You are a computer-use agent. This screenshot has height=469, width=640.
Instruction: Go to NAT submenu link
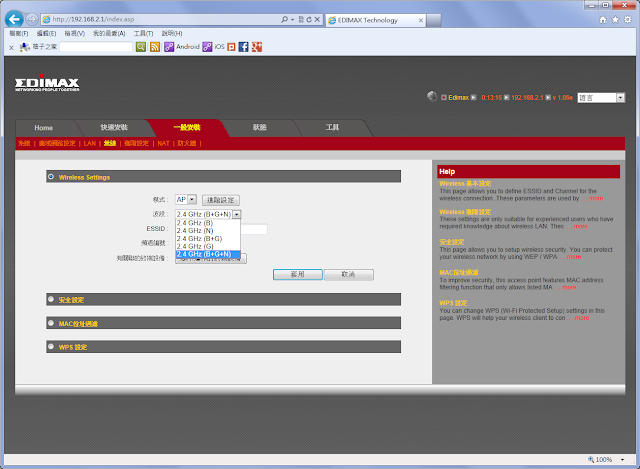163,143
